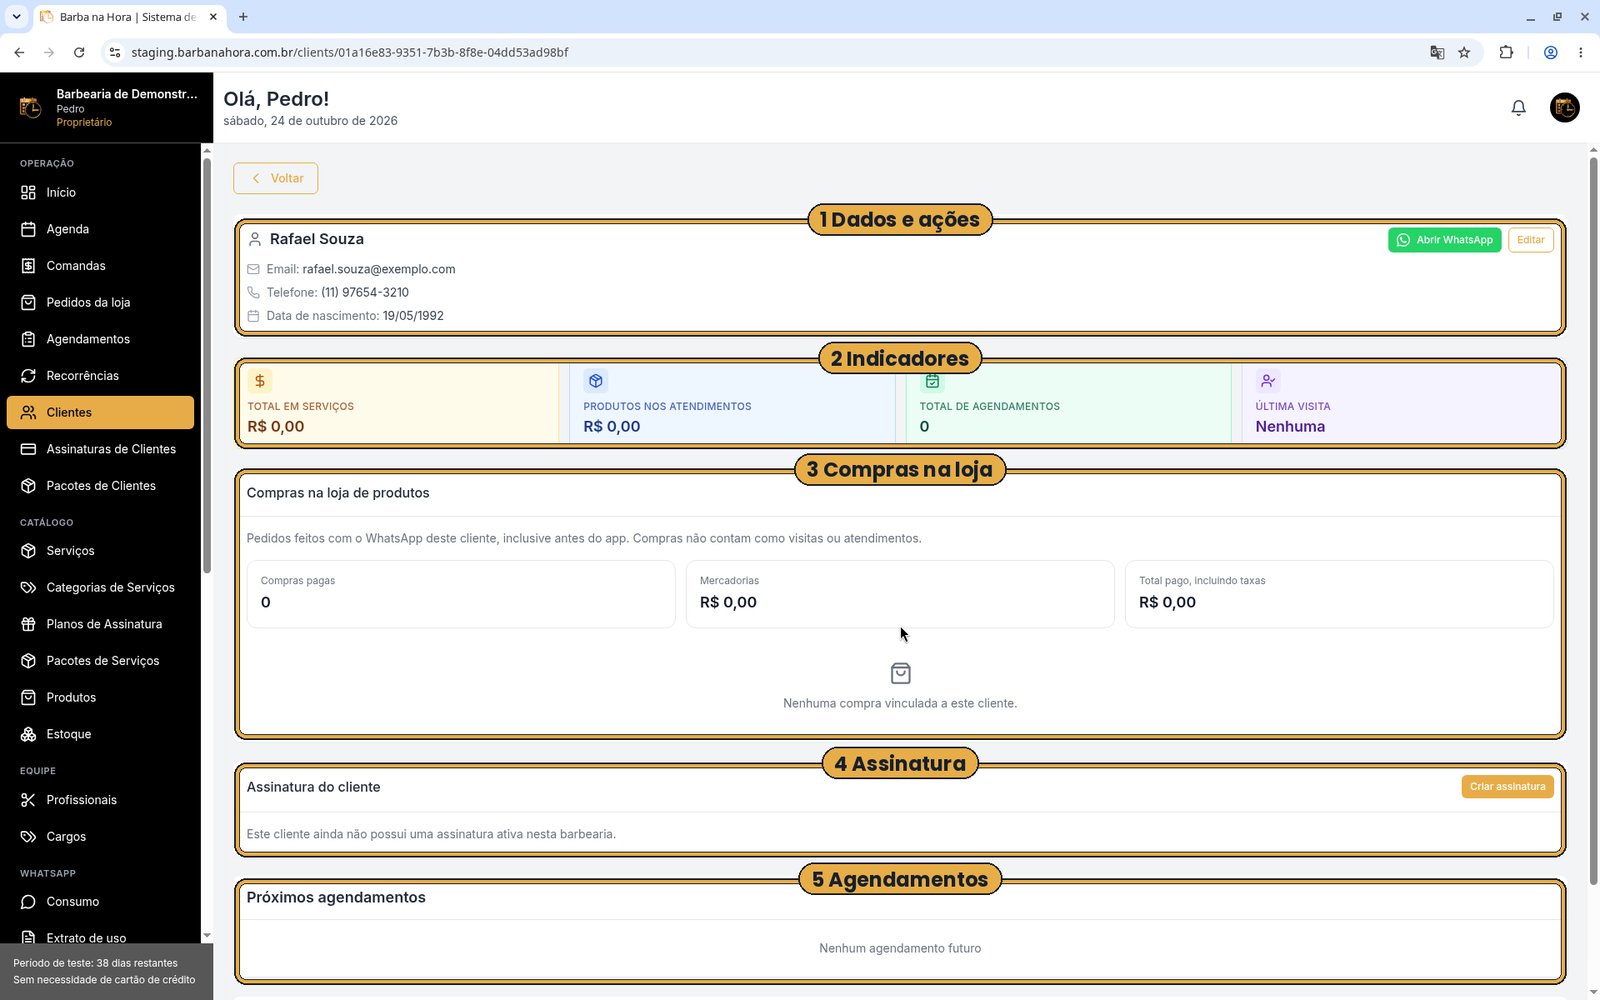The width and height of the screenshot is (1600, 1000).
Task: Bookmark page with the star icon
Action: coord(1464,52)
